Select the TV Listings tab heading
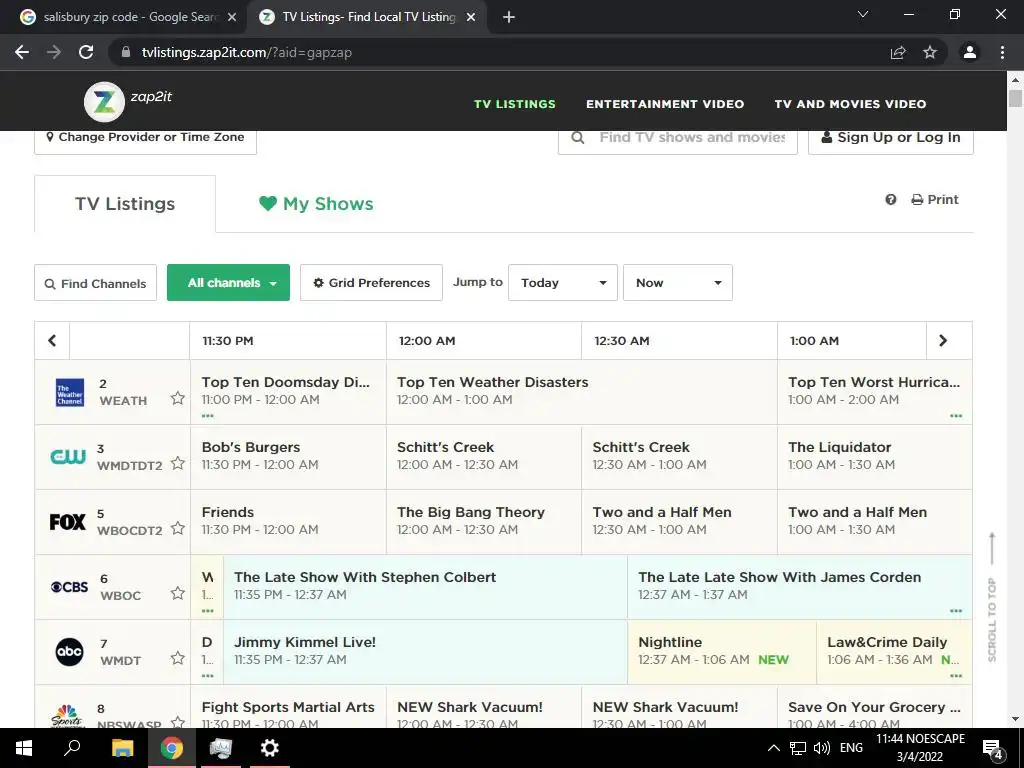The width and height of the screenshot is (1024, 768). [125, 204]
